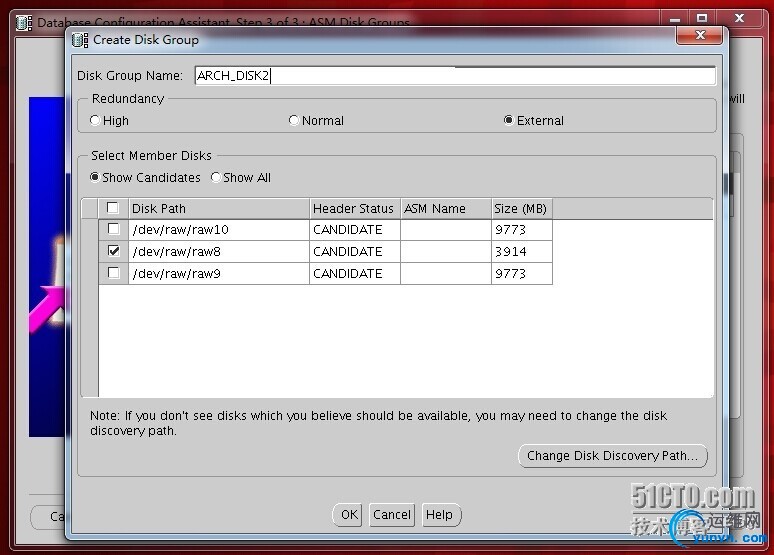The height and width of the screenshot is (555, 774).
Task: Uncheck the /dev/raw/raw8 disk checkbox
Action: click(x=114, y=251)
